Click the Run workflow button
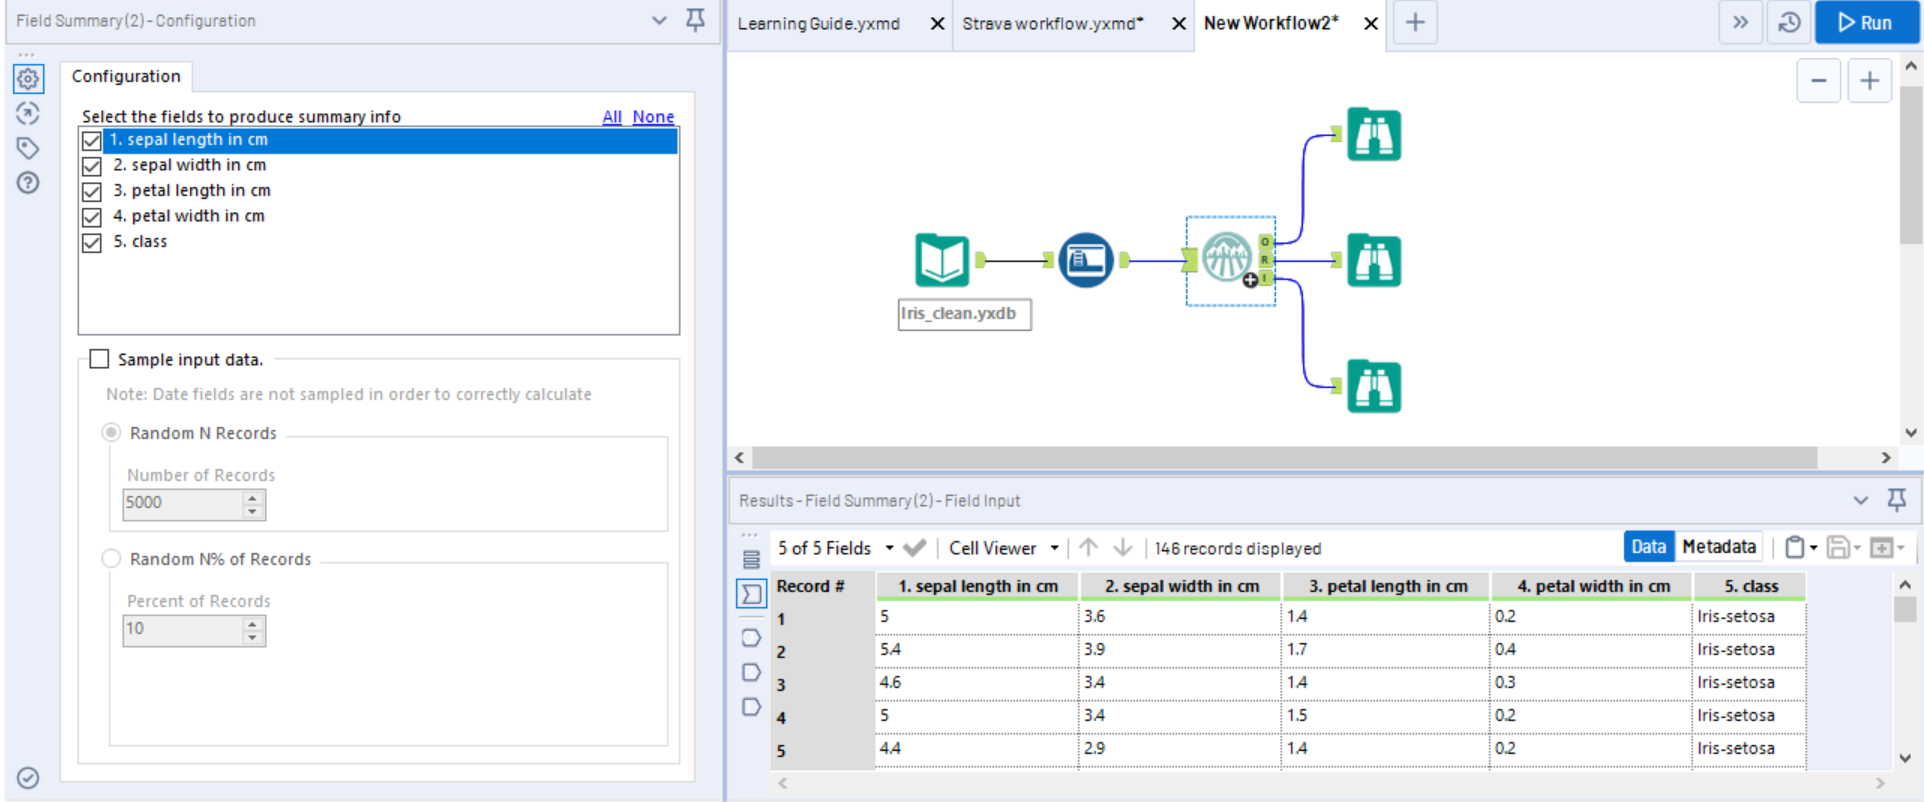 (1866, 23)
